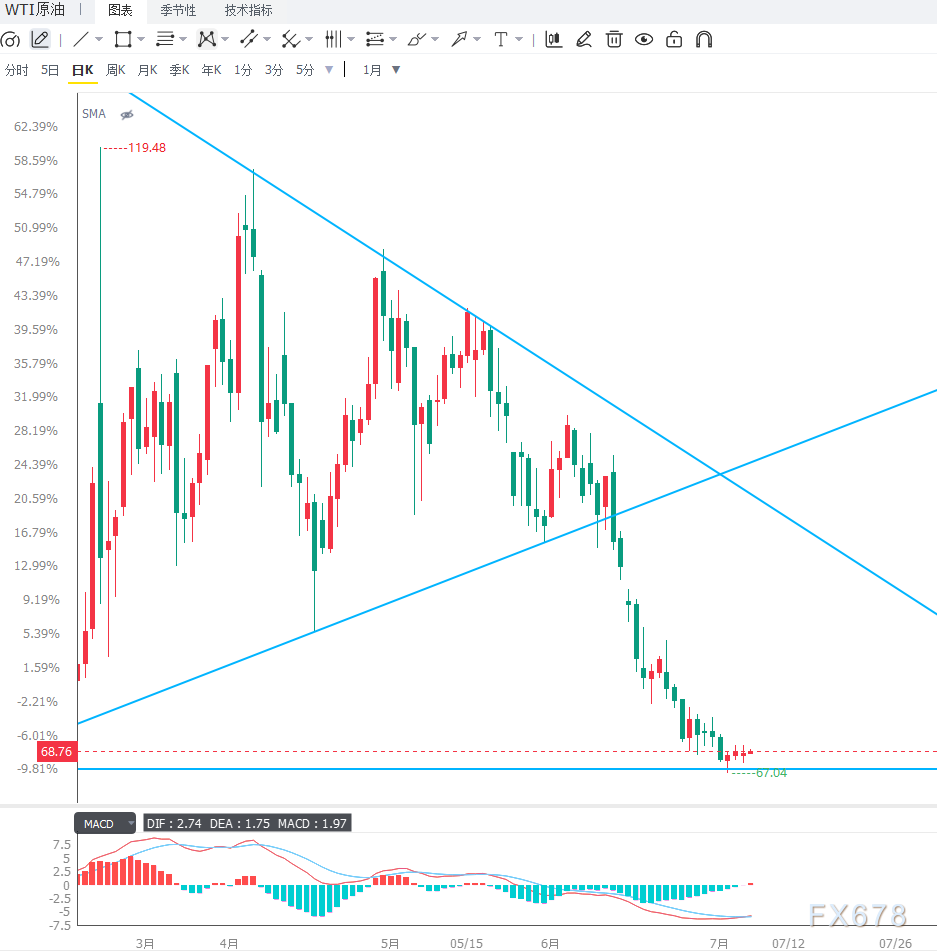Select the brush drawing tool
The width and height of the screenshot is (937, 951).
click(x=417, y=39)
